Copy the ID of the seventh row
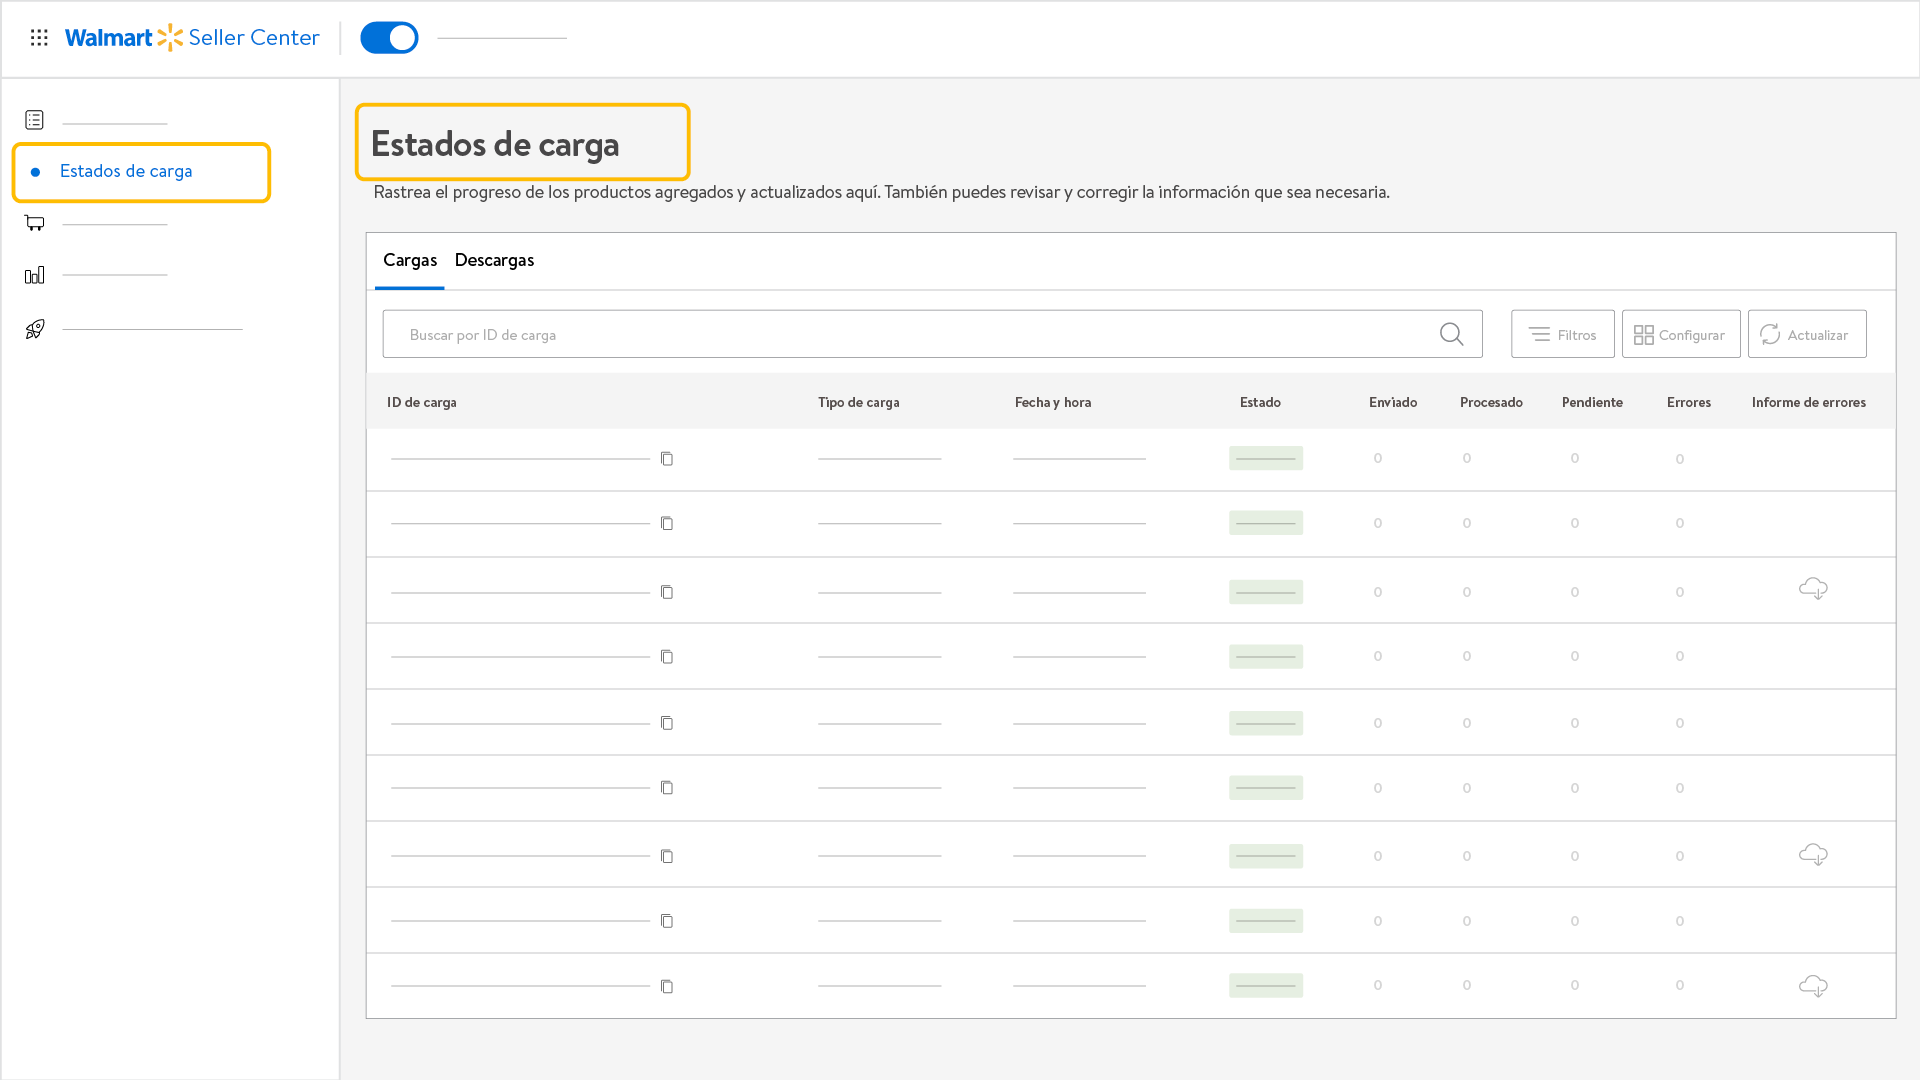1920x1080 pixels. coord(667,856)
